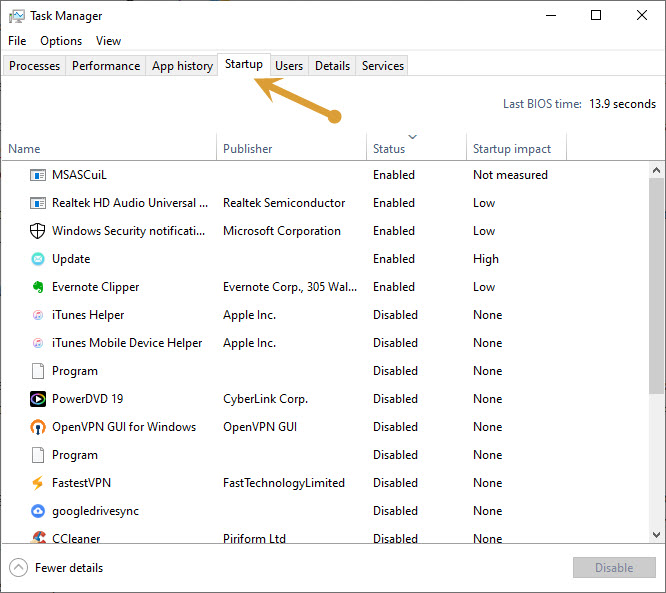Viewport: 666px width, 593px height.
Task: Click the OpenVPN GUI for Windows icon
Action: 38,427
